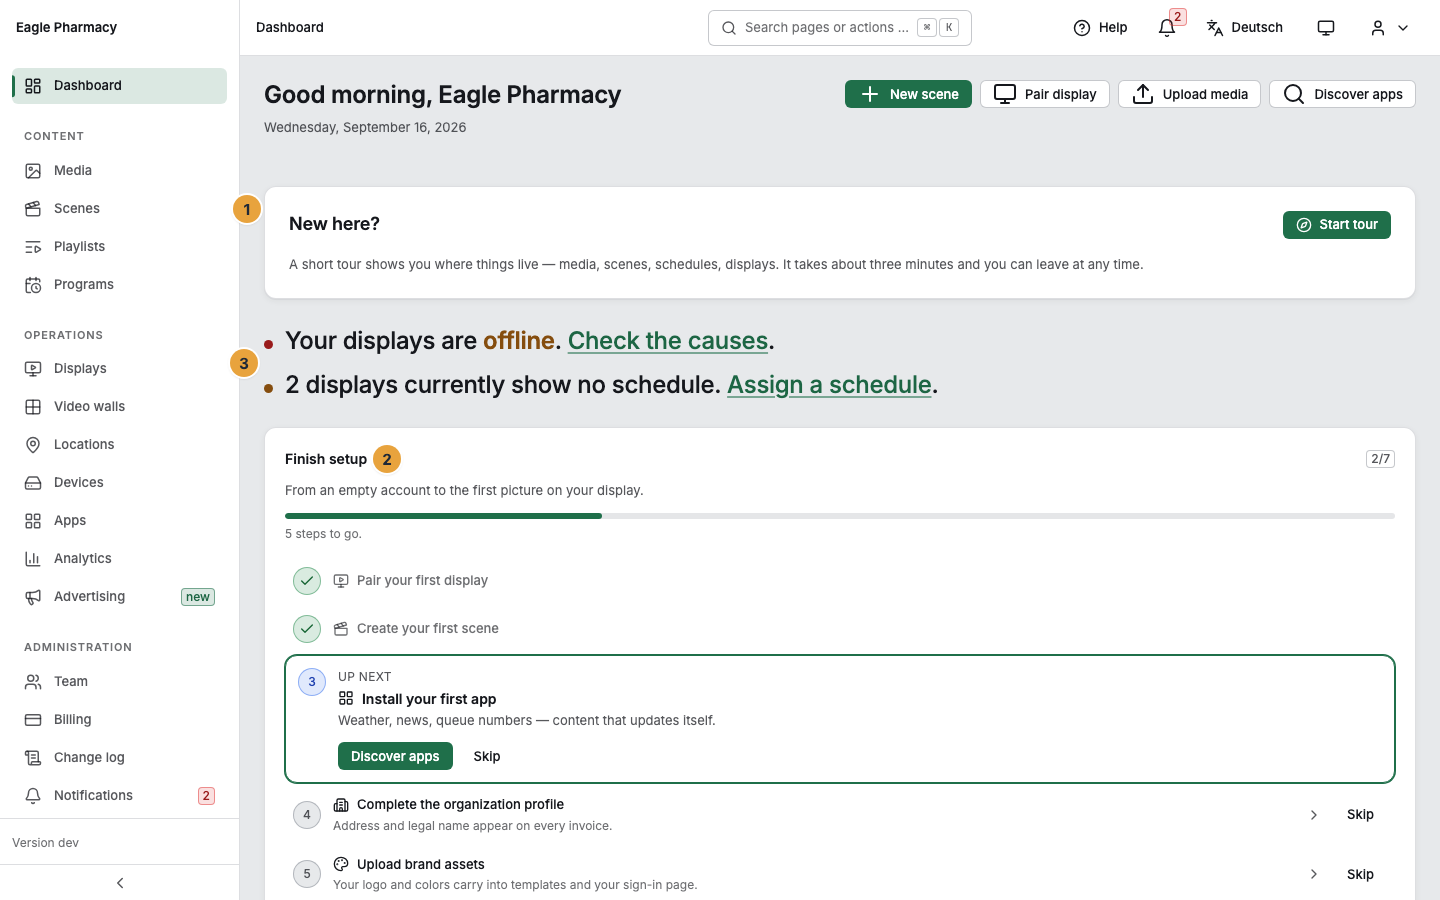Viewport: 1440px width, 900px height.
Task: Switch the language to Deutsch
Action: point(1245,28)
